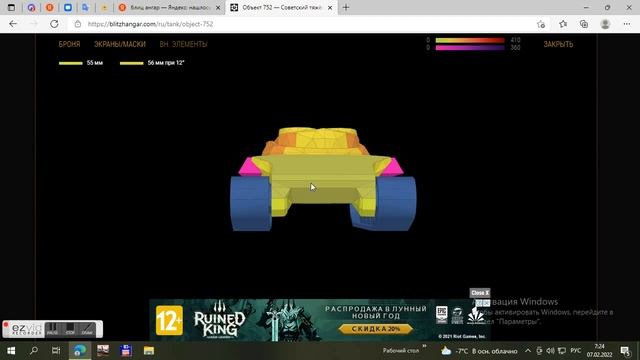
Task: Click the ezvid Recorder PAUSE button
Action: pyautogui.click(x=52, y=329)
